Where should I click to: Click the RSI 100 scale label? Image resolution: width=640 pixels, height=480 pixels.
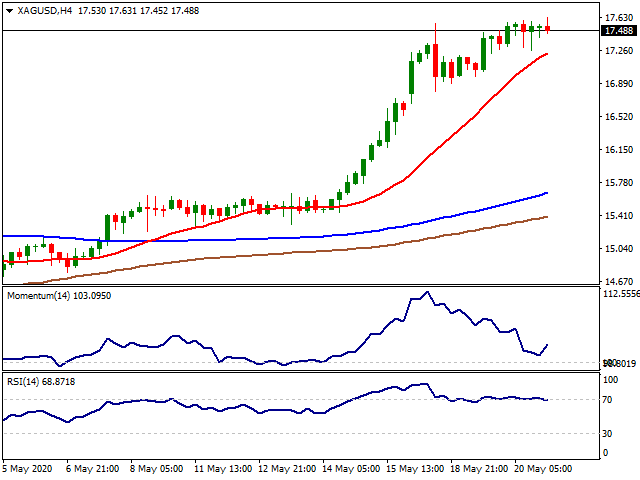[611, 380]
